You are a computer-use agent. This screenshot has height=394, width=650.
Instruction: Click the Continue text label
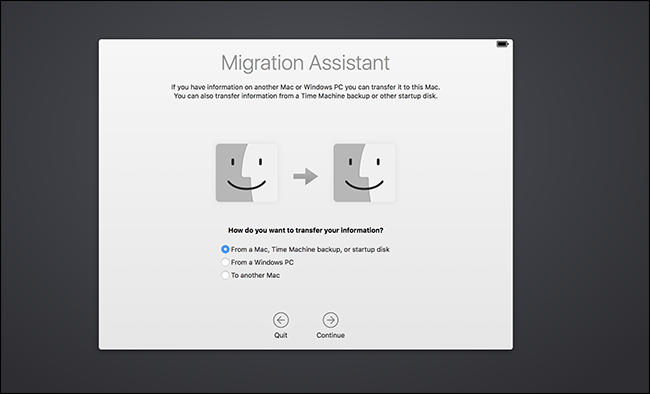[x=330, y=335]
